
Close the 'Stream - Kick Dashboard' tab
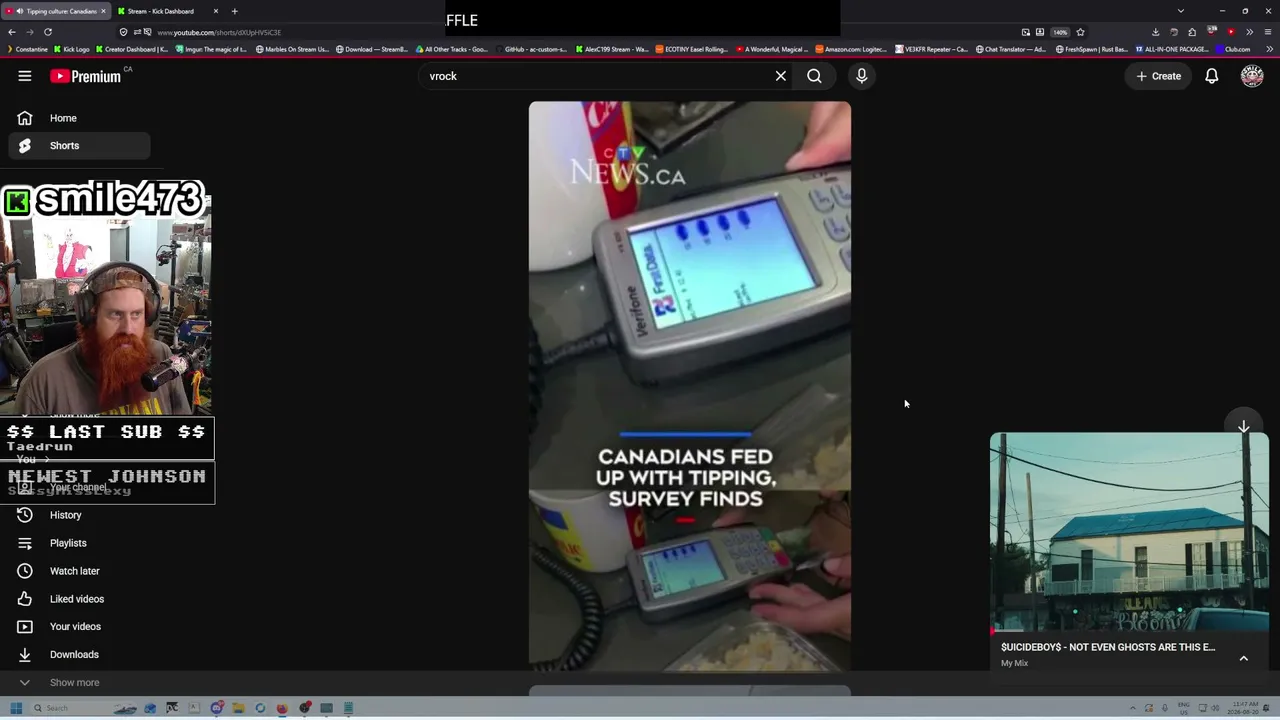click(216, 11)
